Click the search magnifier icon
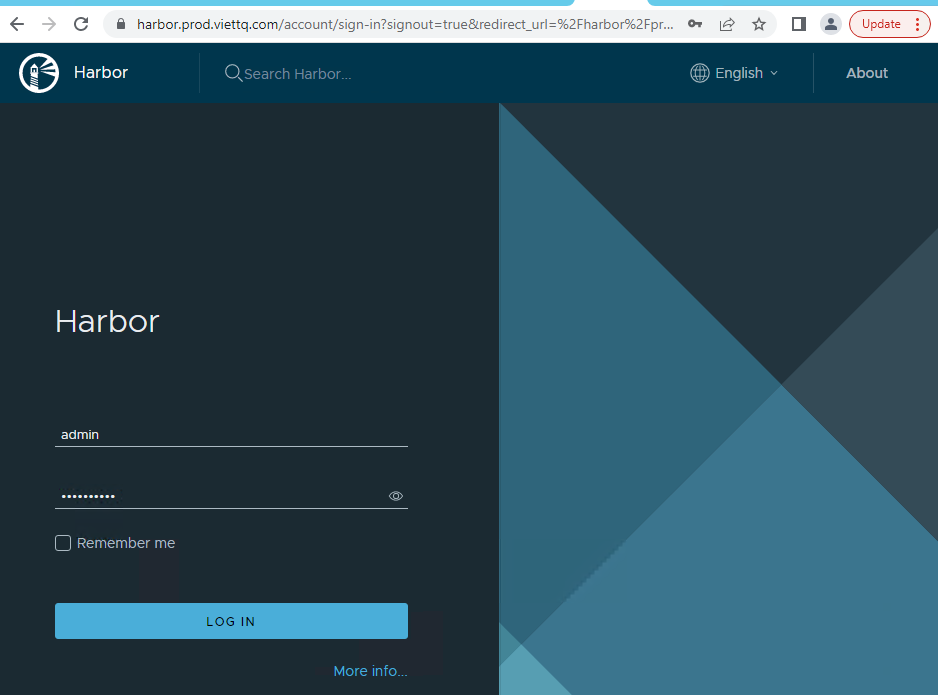Image resolution: width=938 pixels, height=695 pixels. (x=233, y=73)
